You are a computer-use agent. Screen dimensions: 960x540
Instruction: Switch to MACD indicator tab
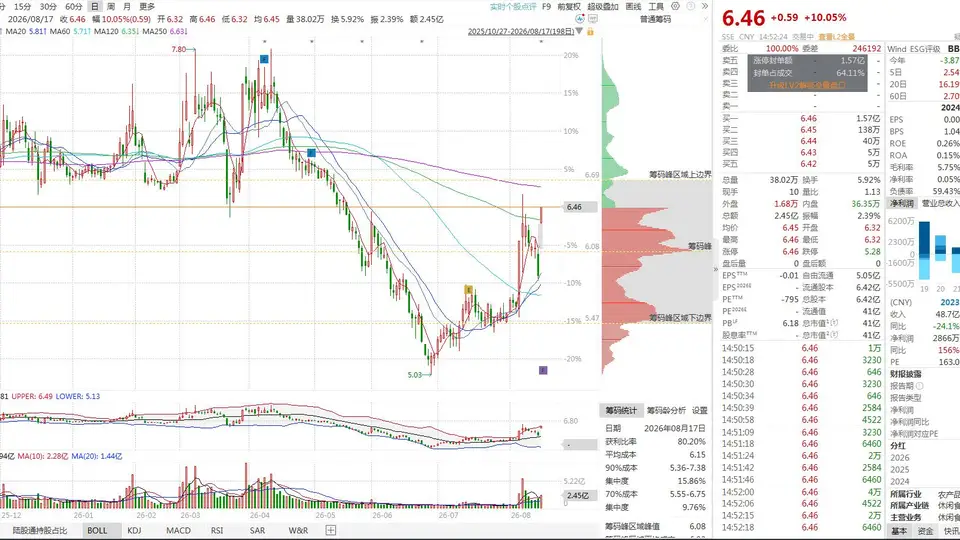point(178,530)
